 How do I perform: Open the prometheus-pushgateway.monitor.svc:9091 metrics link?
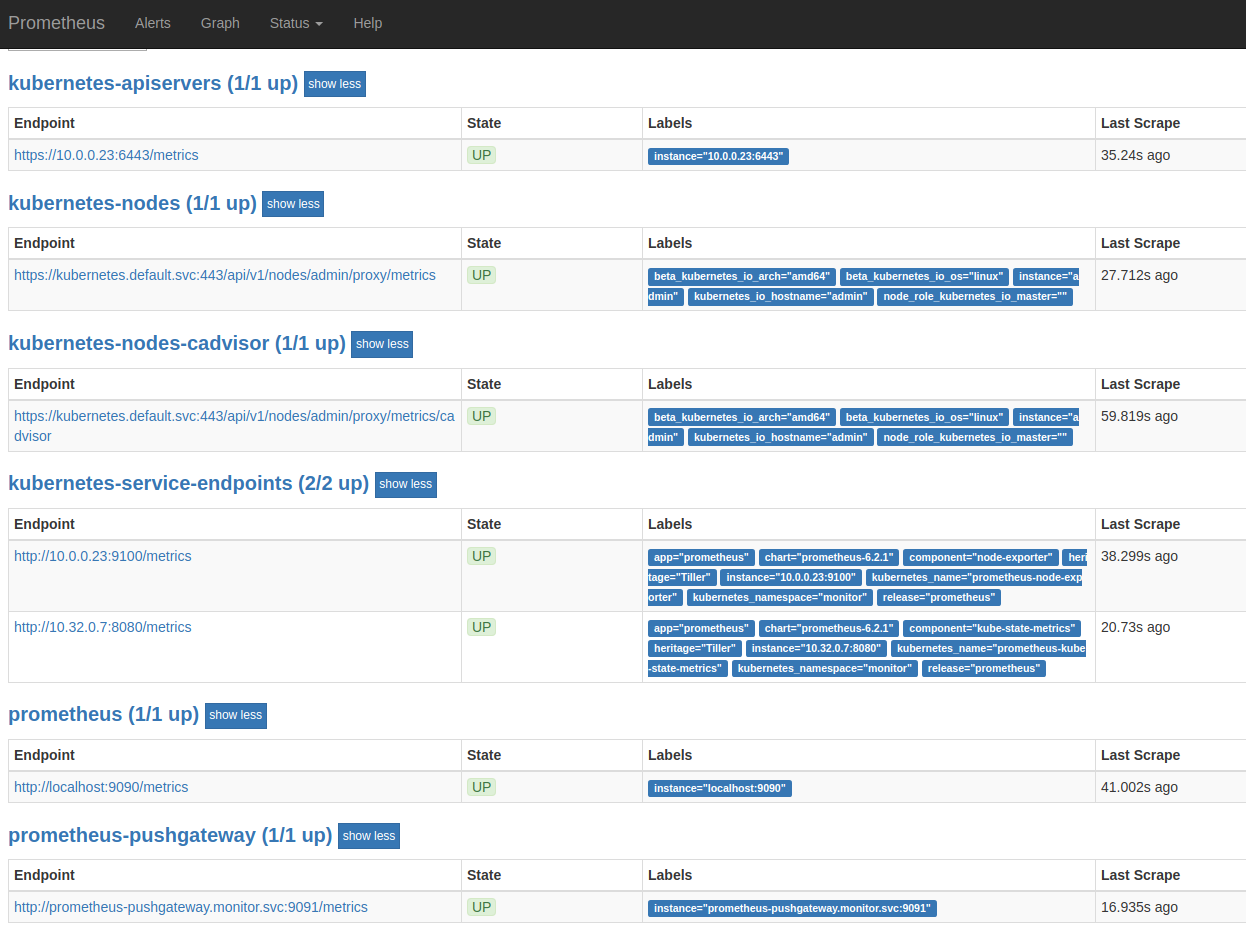(191, 907)
